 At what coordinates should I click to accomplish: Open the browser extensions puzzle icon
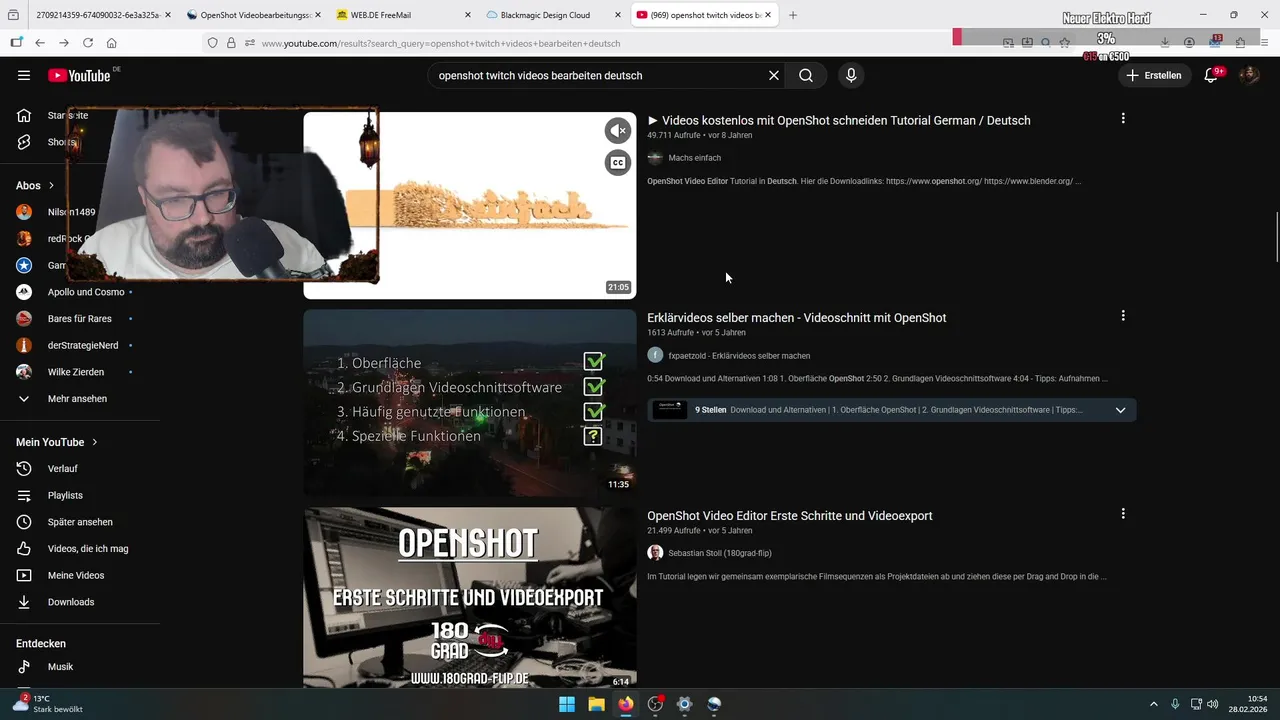coord(1240,43)
